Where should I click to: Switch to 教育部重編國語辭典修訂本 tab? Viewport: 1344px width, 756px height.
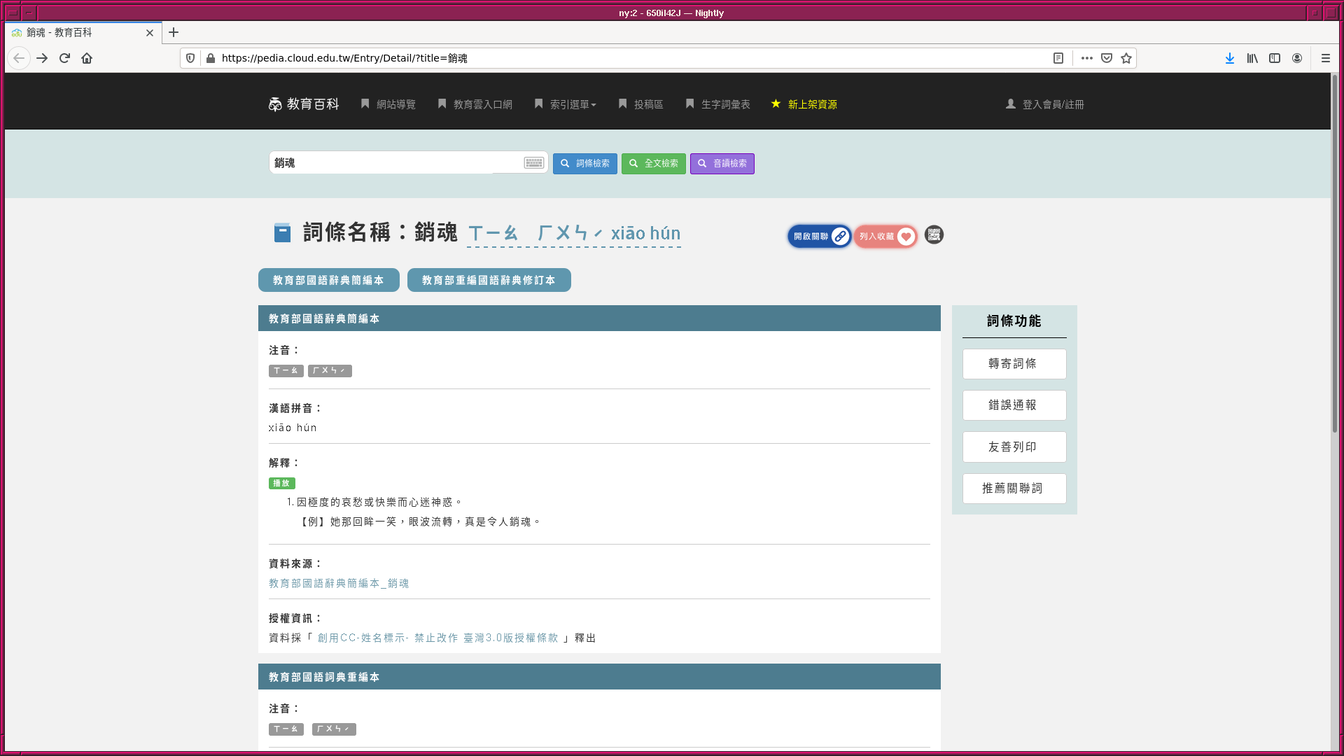(x=488, y=280)
